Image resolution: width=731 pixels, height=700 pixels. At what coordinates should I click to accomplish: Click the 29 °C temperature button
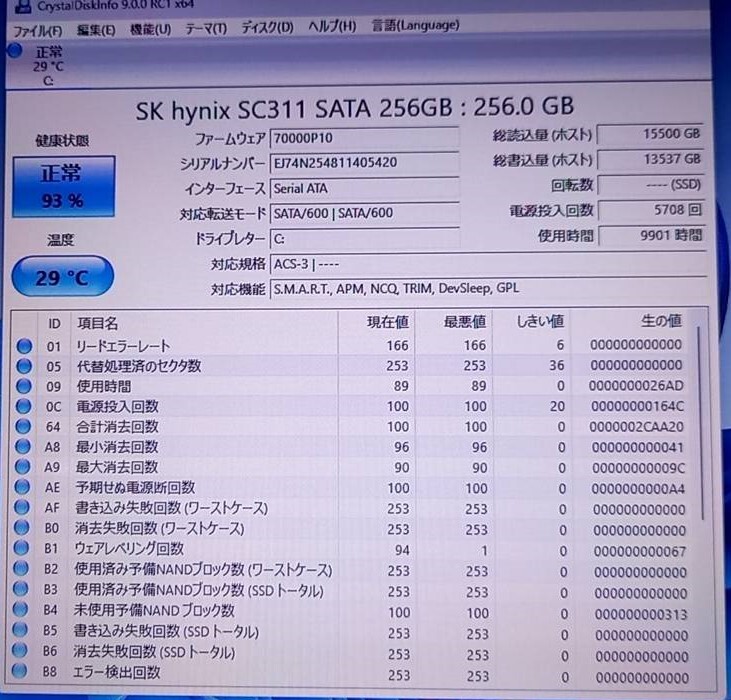pyautogui.click(x=62, y=277)
